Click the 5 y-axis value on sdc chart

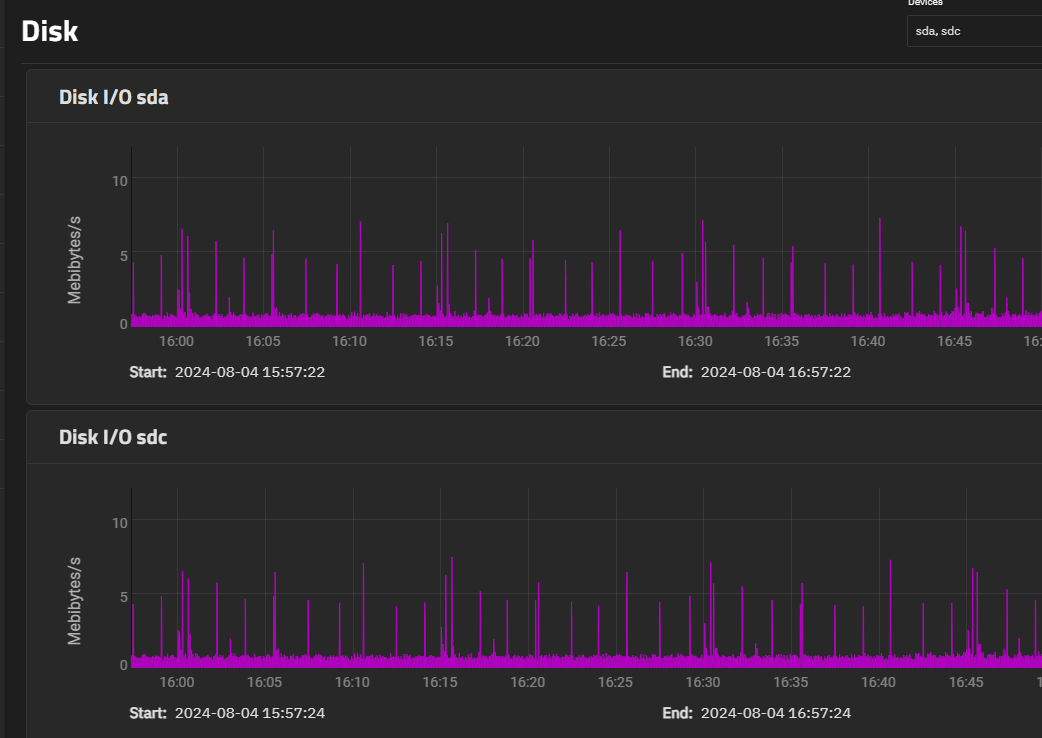pyautogui.click(x=124, y=597)
